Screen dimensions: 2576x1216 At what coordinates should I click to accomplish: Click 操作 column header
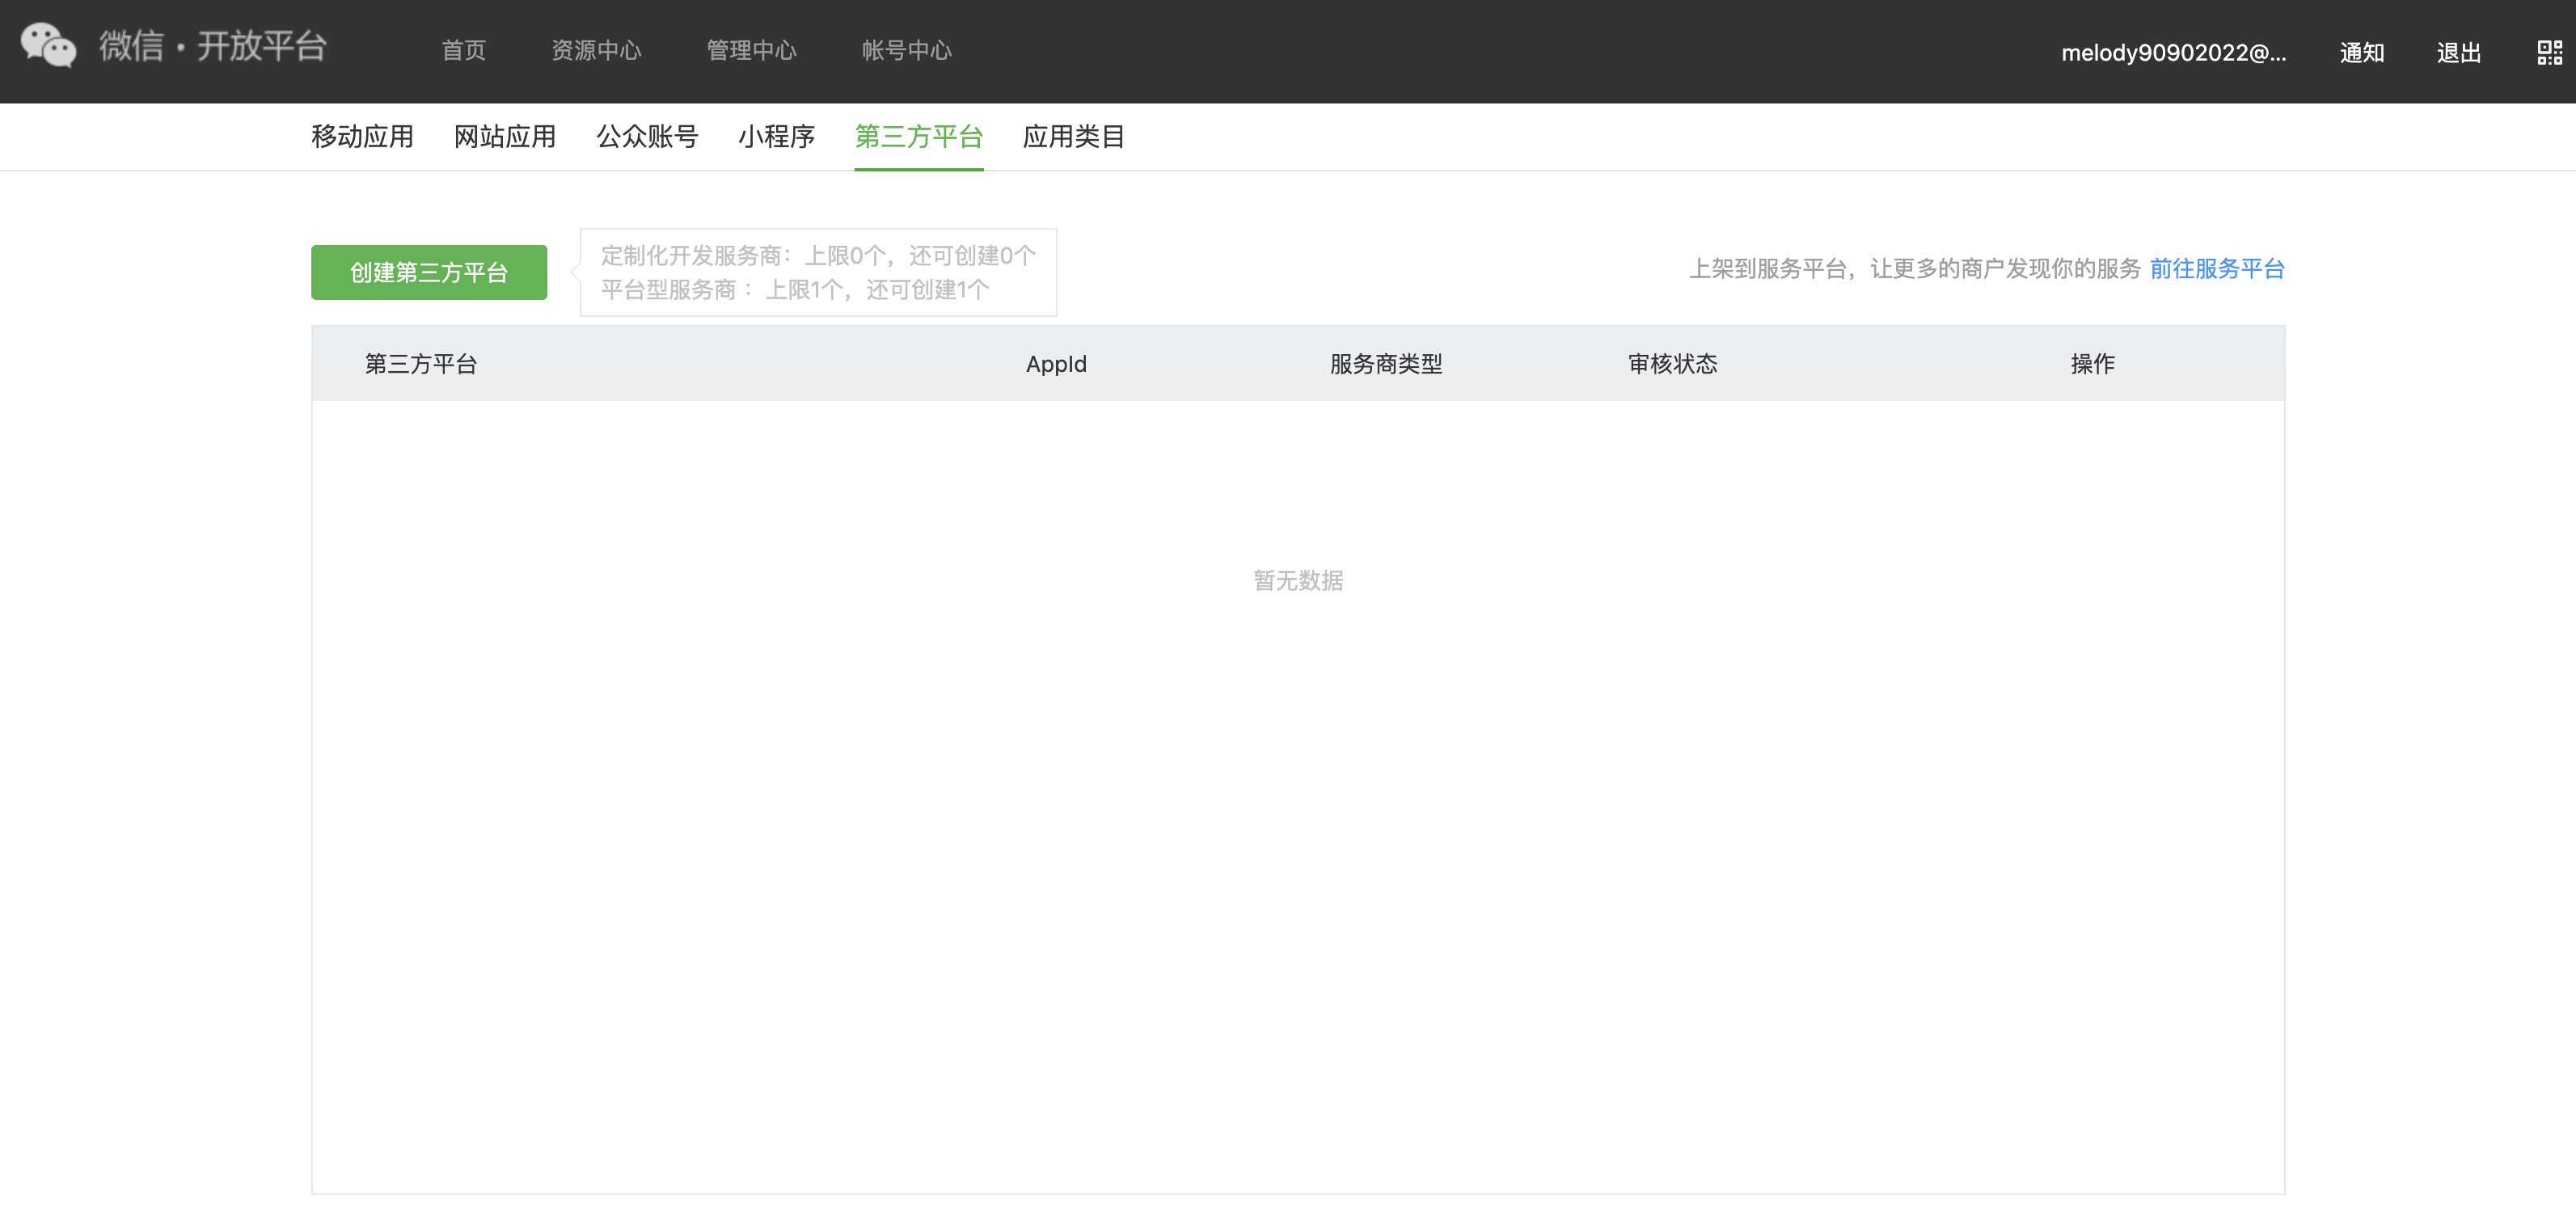coord(2092,363)
